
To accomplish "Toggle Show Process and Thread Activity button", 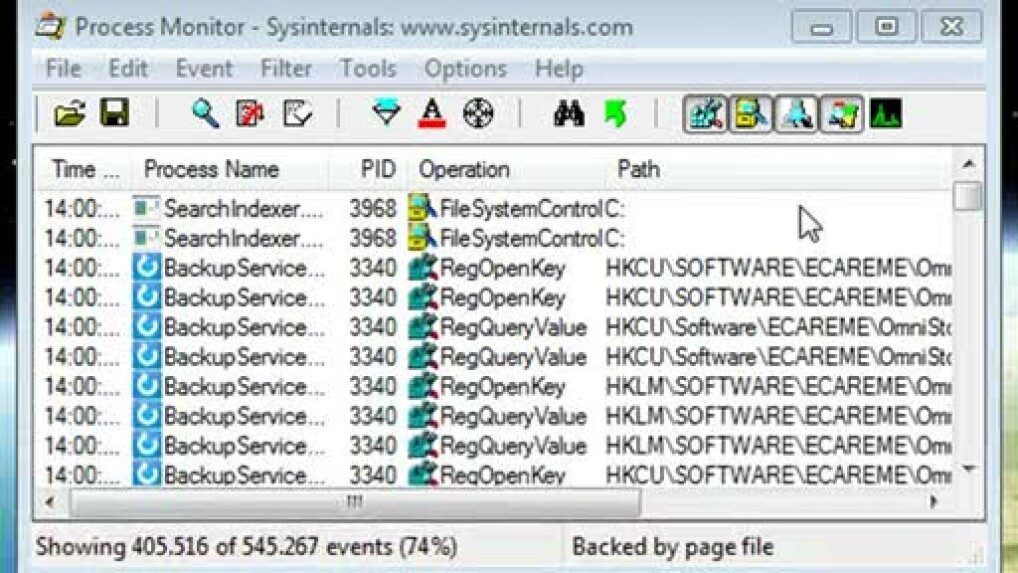I will pyautogui.click(x=841, y=114).
